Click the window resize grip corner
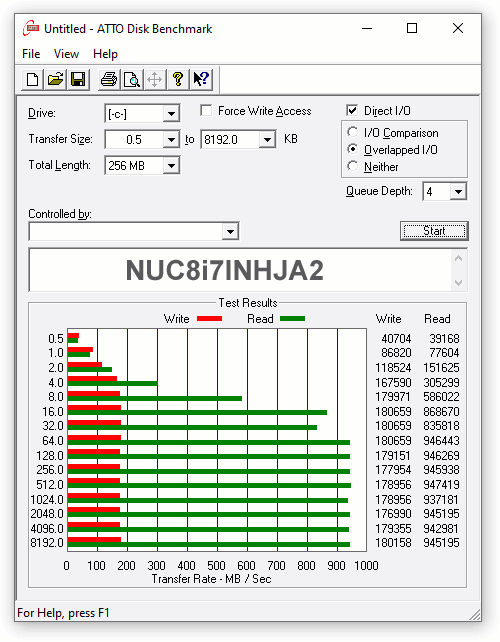This screenshot has height=642, width=500. coord(475,614)
